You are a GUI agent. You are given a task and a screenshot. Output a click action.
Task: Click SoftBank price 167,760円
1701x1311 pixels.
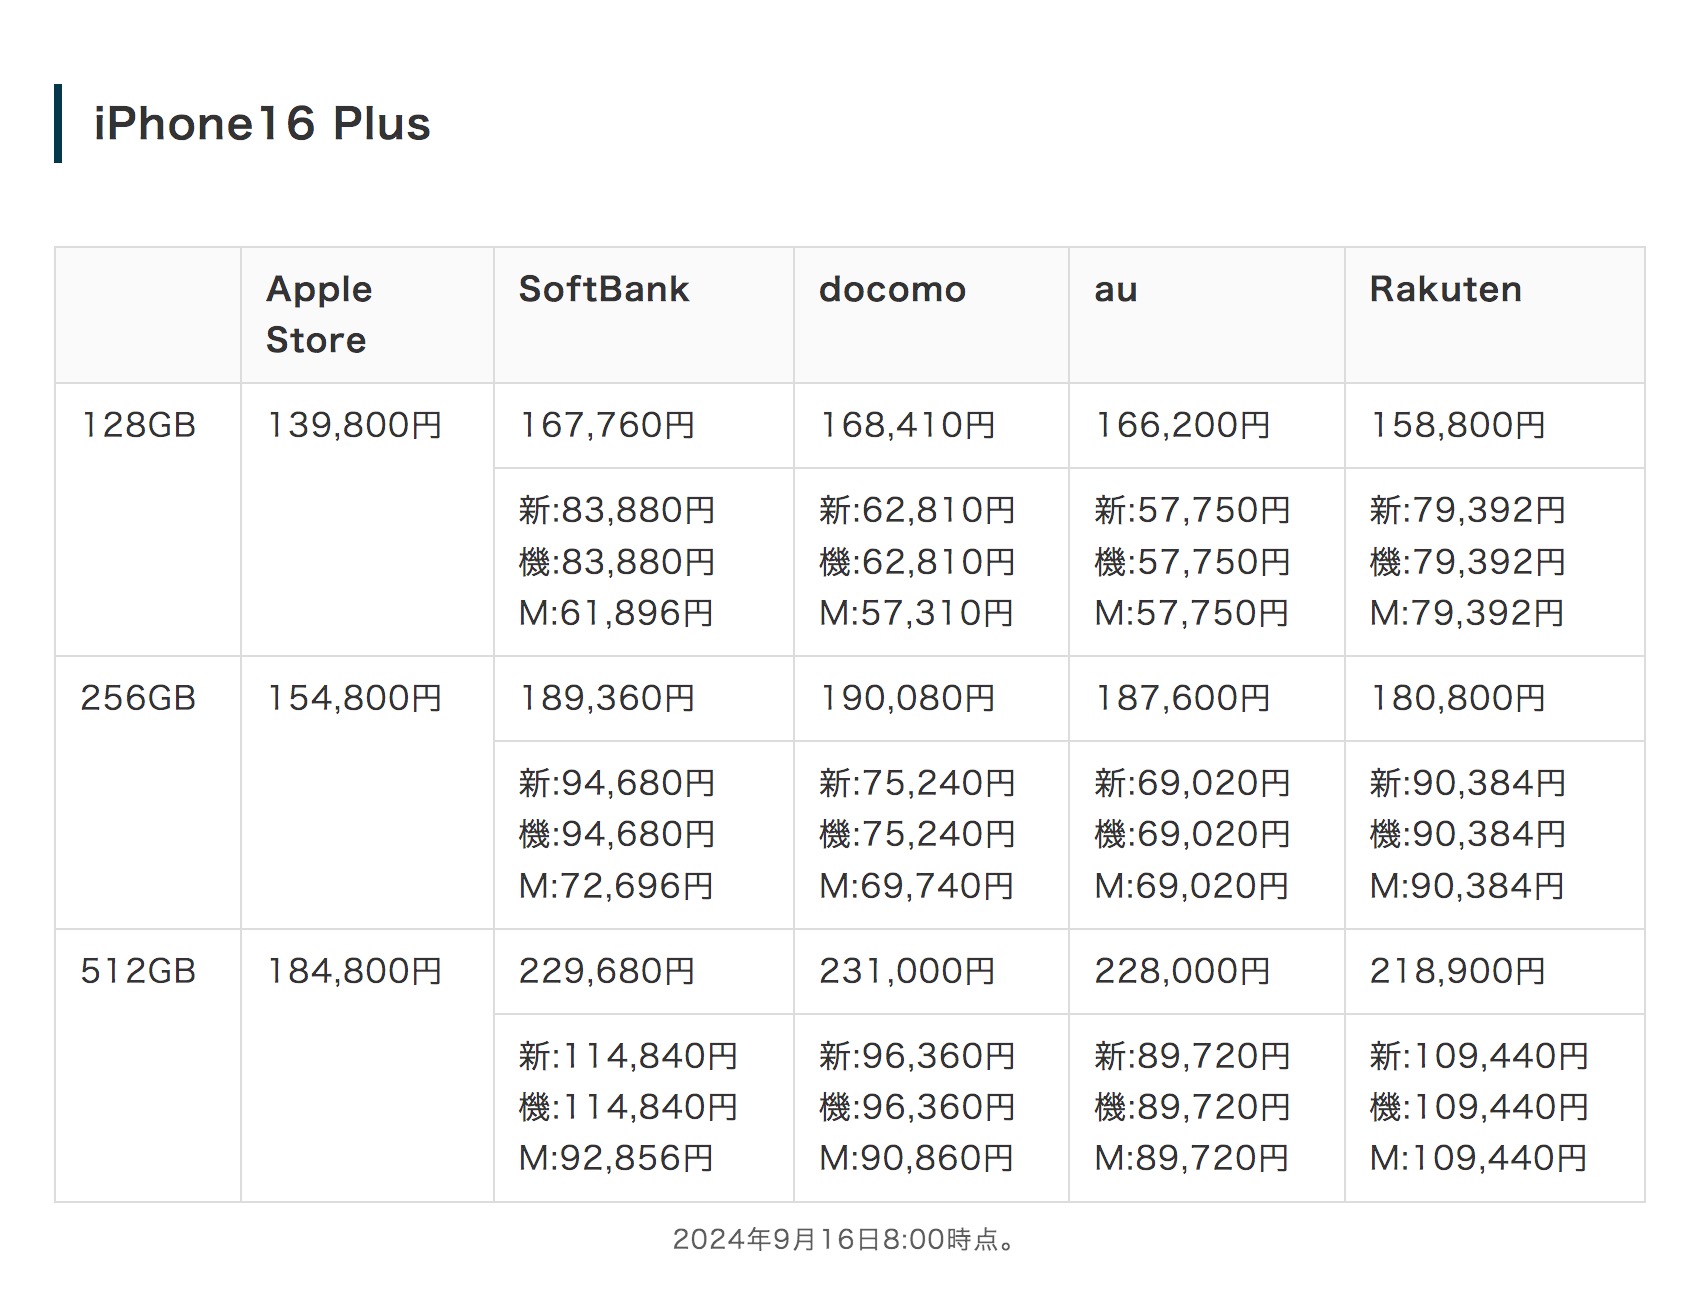(606, 425)
